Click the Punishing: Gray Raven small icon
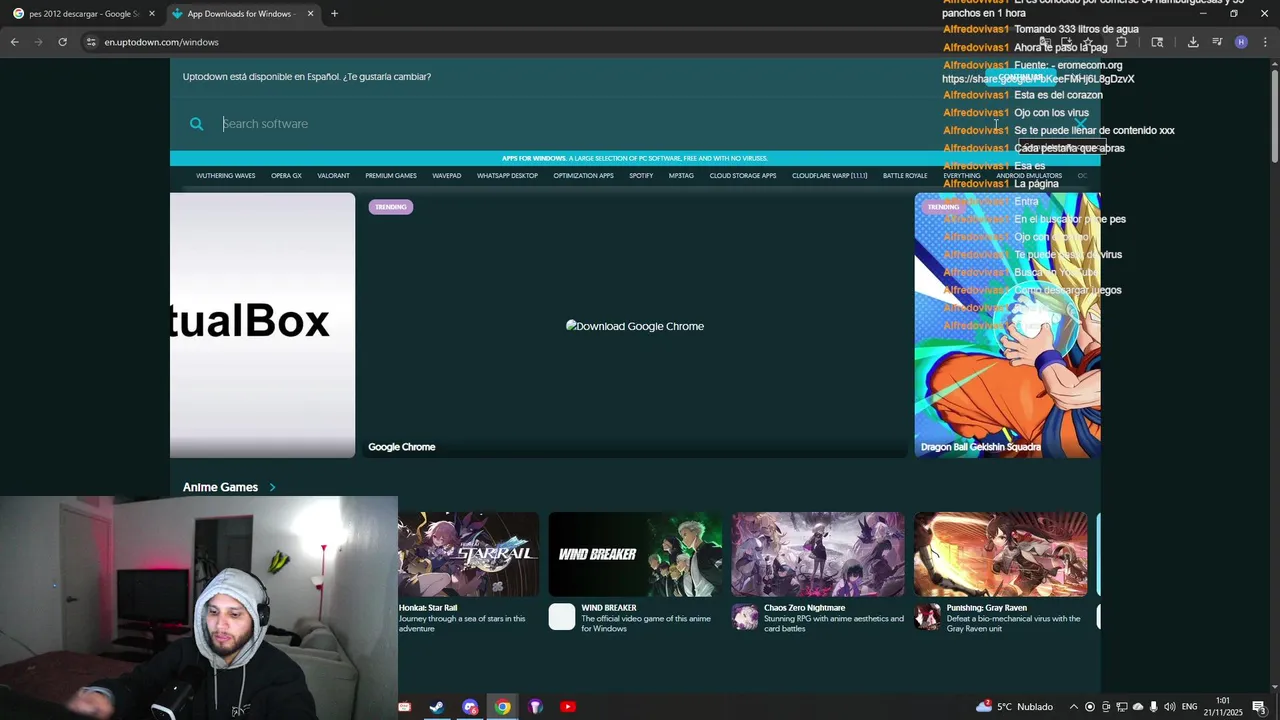Image resolution: width=1280 pixels, height=720 pixels. coord(928,617)
